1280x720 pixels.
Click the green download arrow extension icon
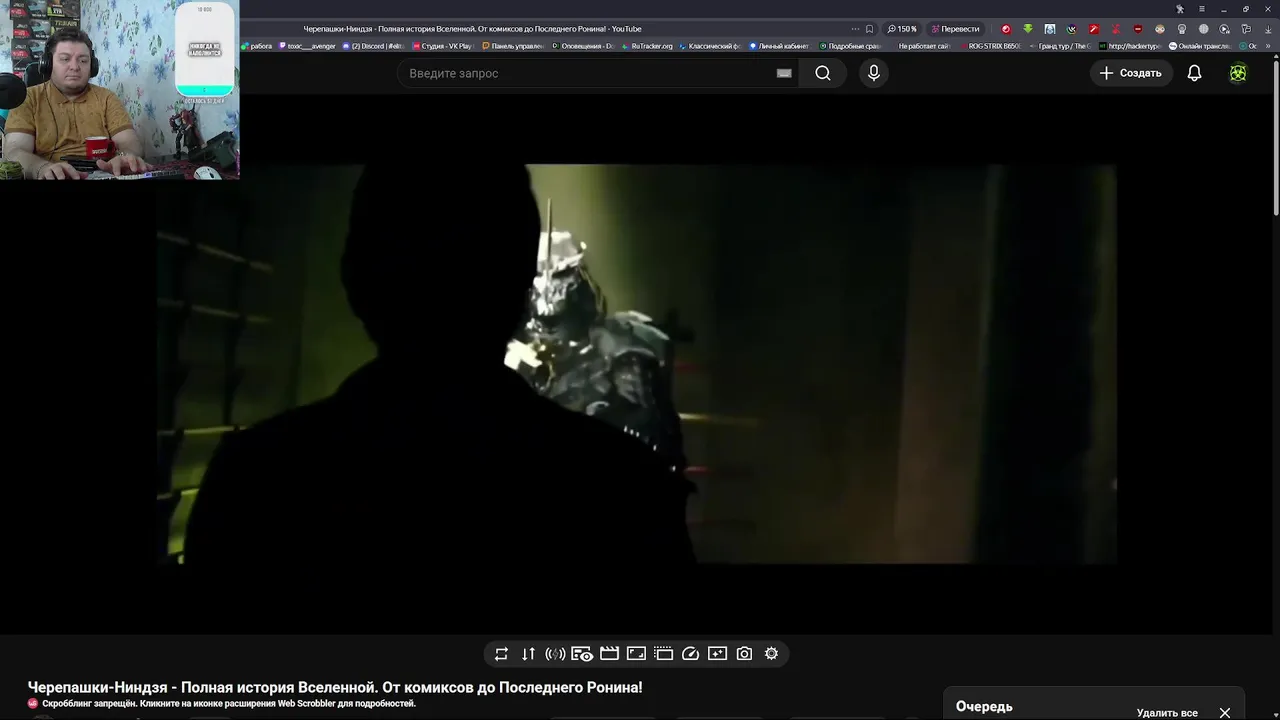(x=1027, y=29)
